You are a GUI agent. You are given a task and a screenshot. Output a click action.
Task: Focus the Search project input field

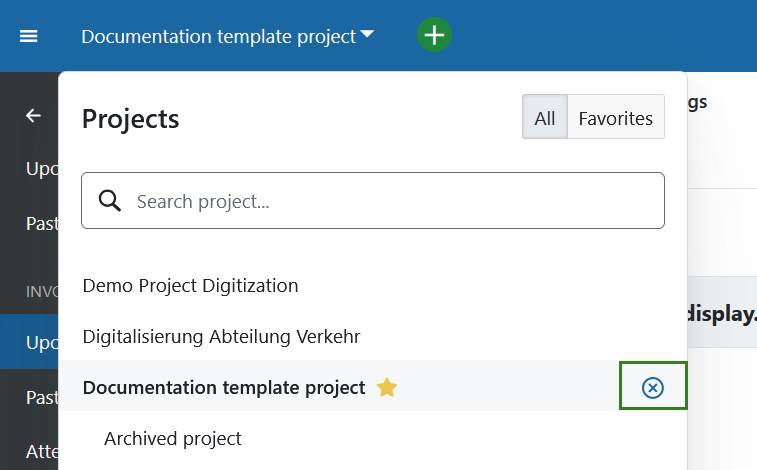390,201
